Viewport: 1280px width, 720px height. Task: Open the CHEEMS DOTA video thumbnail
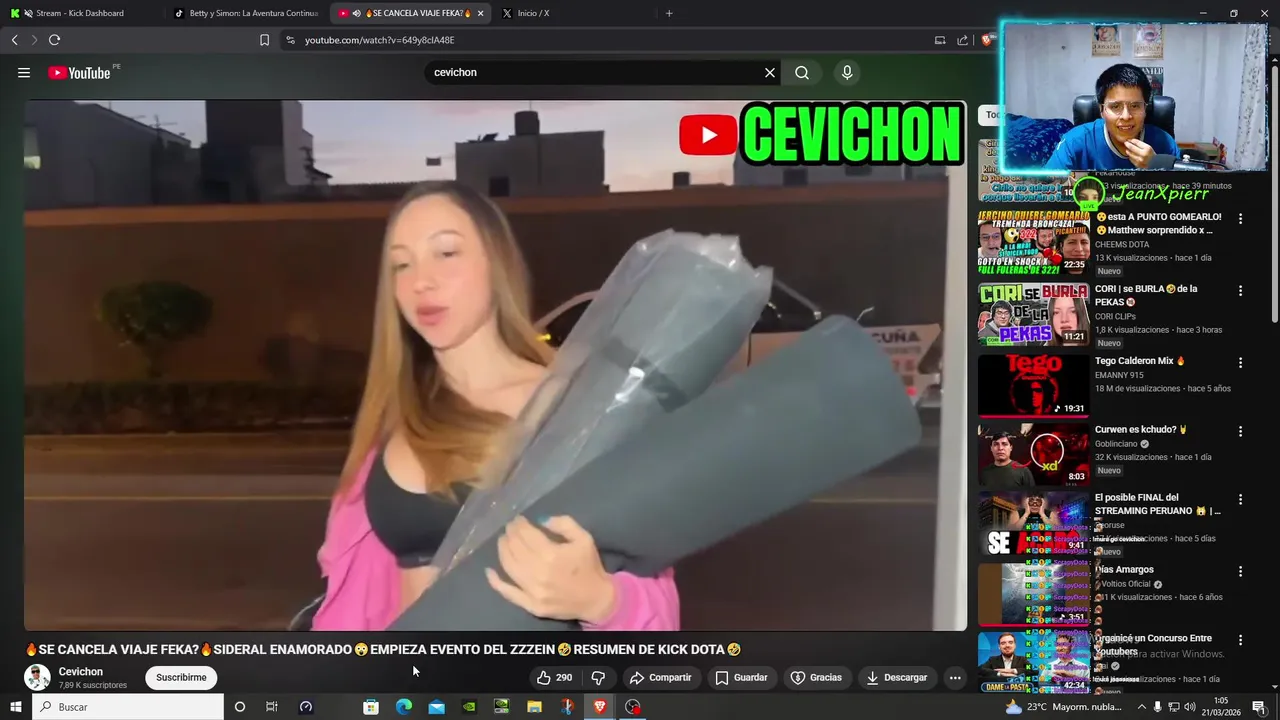(x=1034, y=242)
